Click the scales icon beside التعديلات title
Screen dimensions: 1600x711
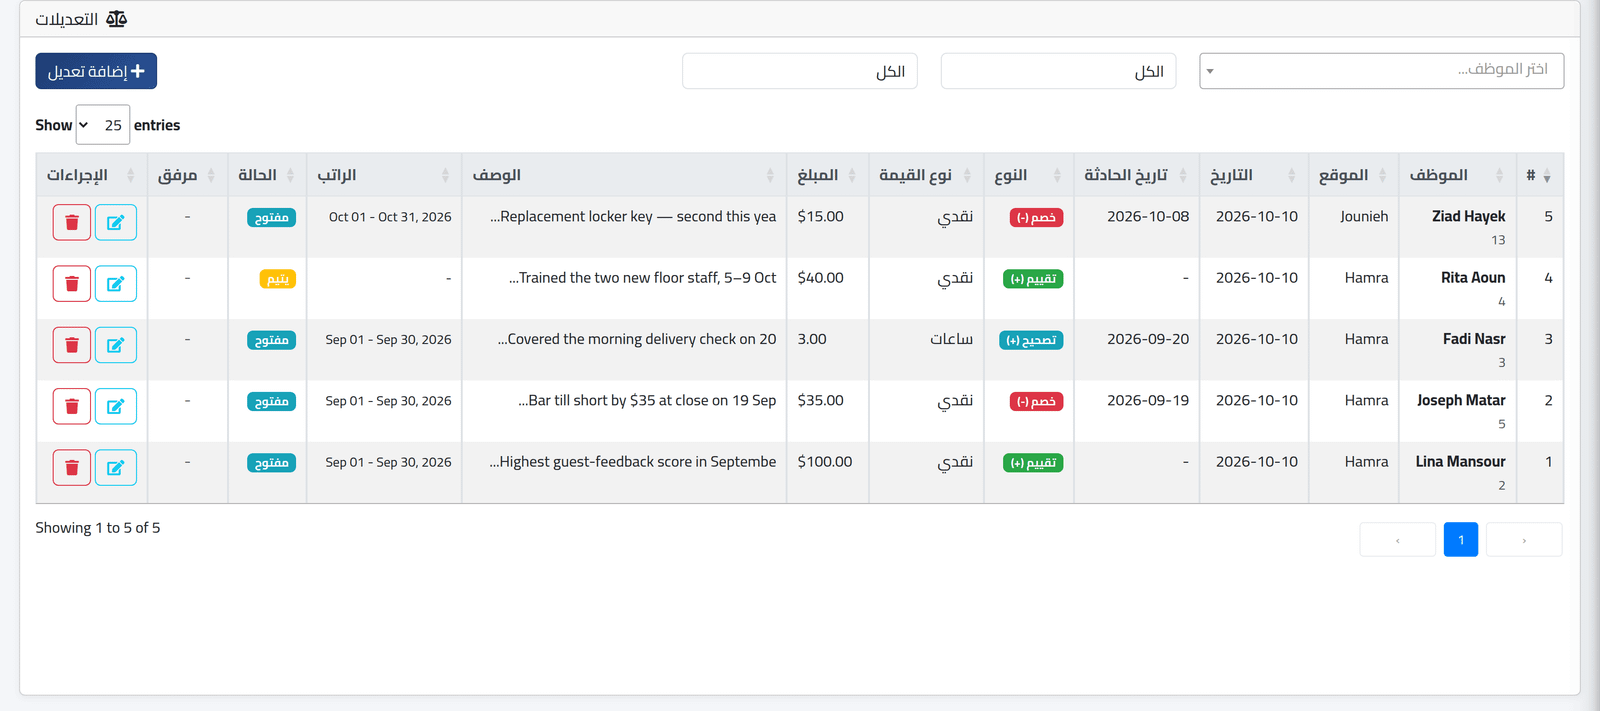(x=117, y=19)
